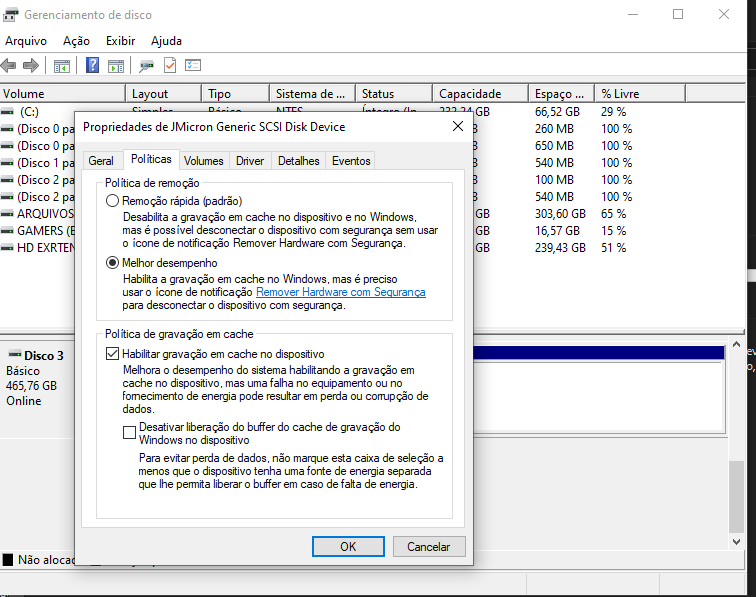Image resolution: width=756 pixels, height=597 pixels.
Task: Select the Políticas tab
Action: 151,159
